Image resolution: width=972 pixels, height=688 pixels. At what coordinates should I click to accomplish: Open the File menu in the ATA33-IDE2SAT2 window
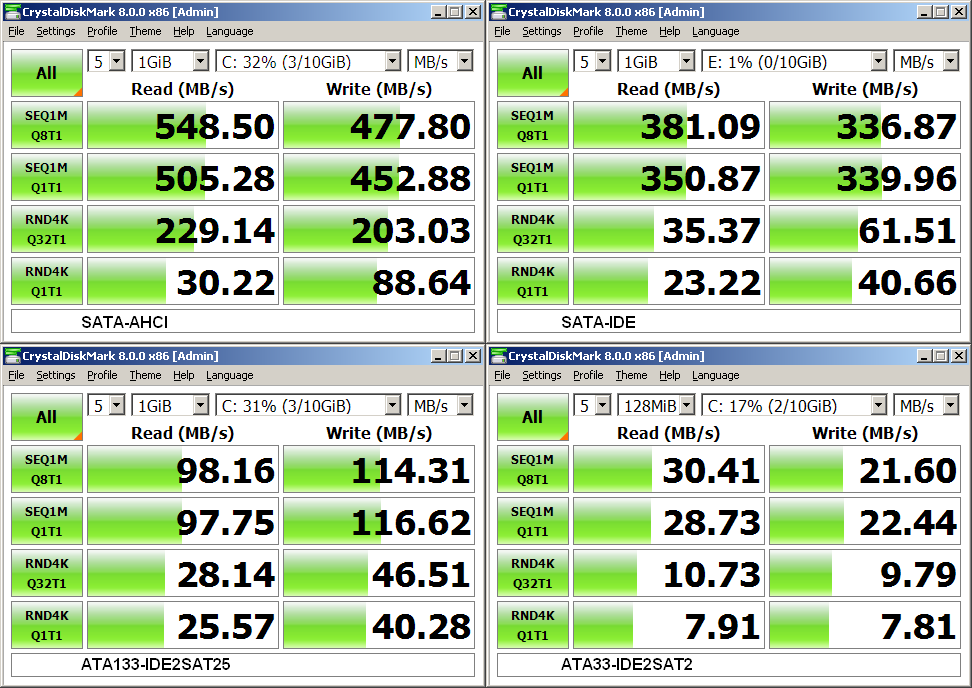[502, 375]
